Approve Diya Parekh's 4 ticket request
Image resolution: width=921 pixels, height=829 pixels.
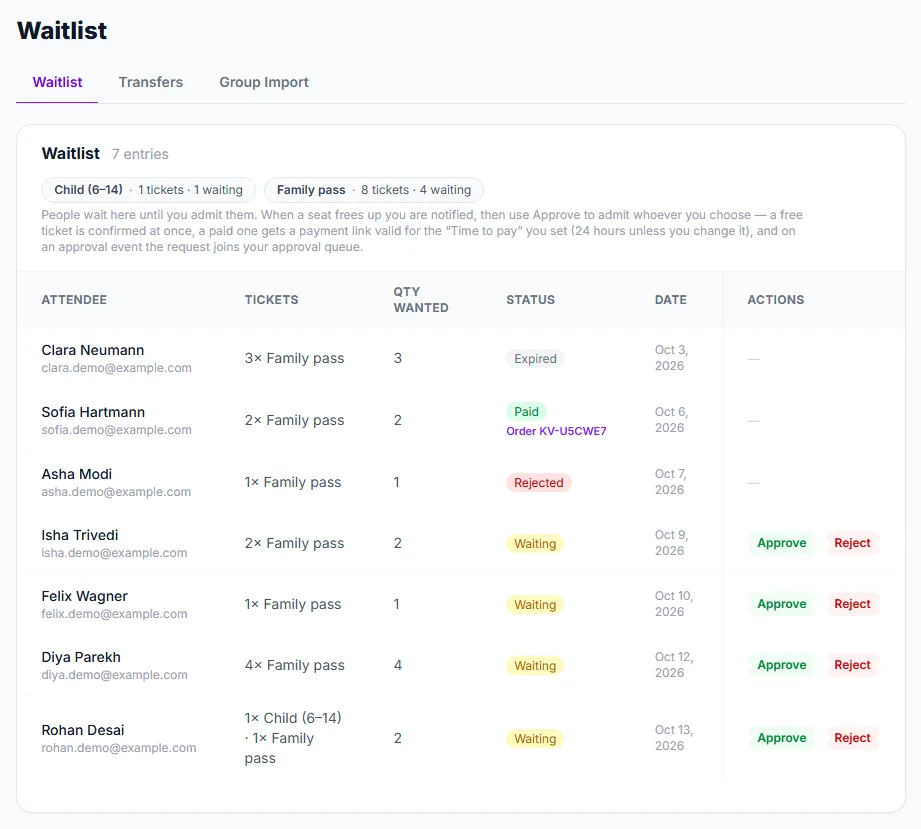[782, 665]
